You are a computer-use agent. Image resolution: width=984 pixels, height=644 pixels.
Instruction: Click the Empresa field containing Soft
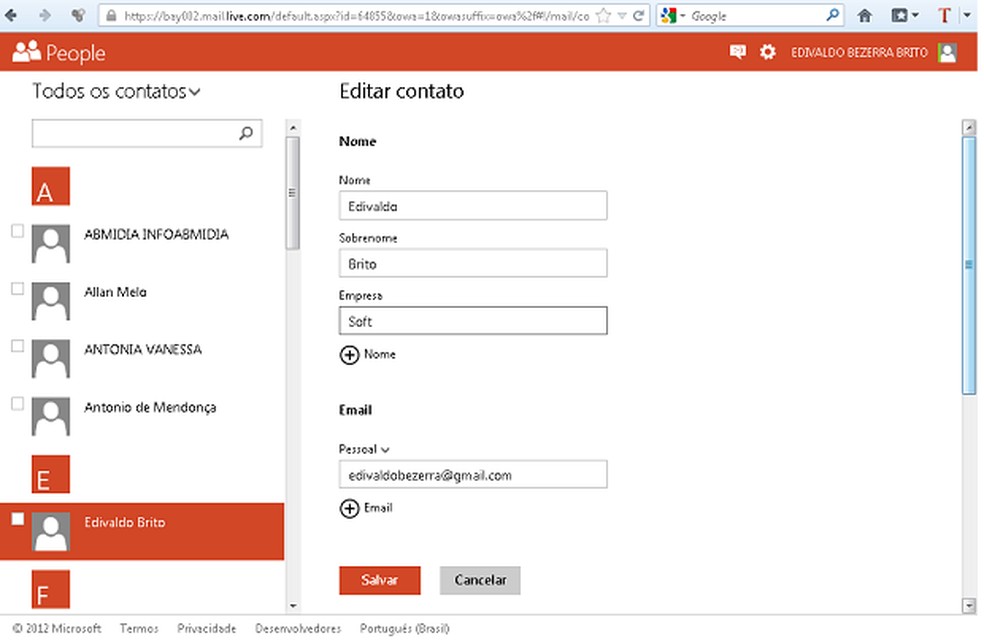[x=473, y=321]
